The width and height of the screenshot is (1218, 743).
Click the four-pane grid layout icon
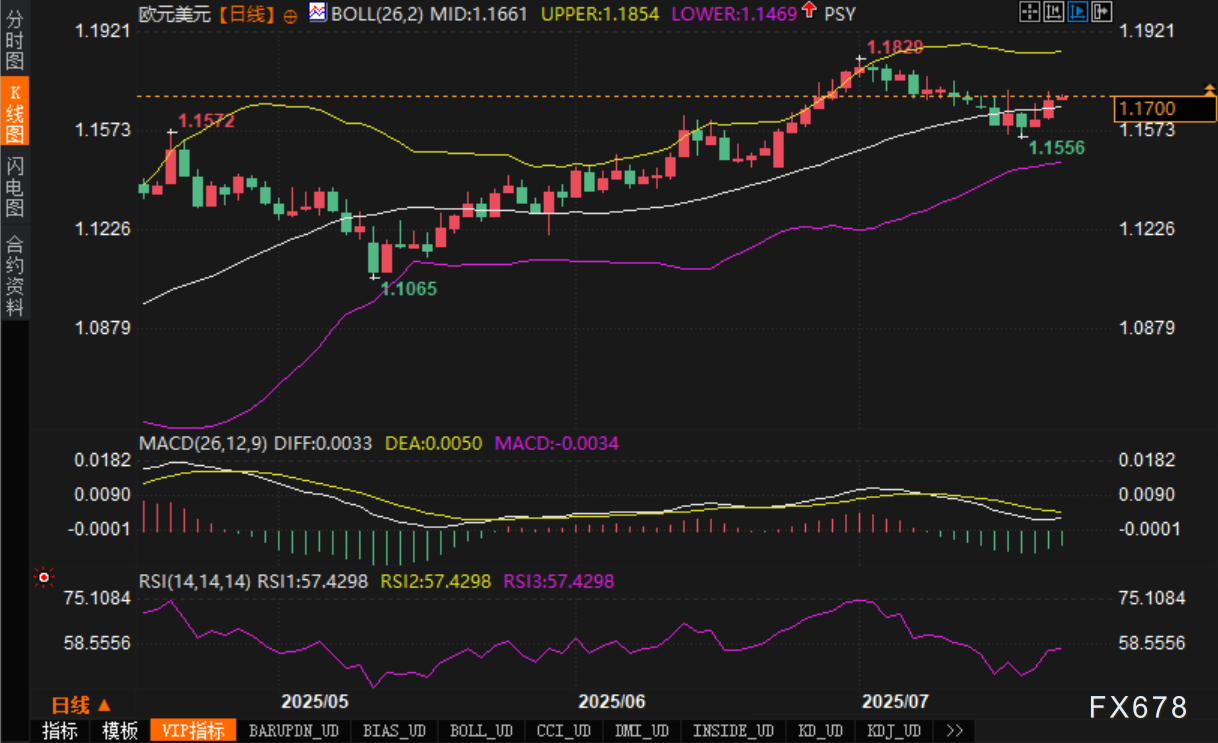click(x=1028, y=12)
